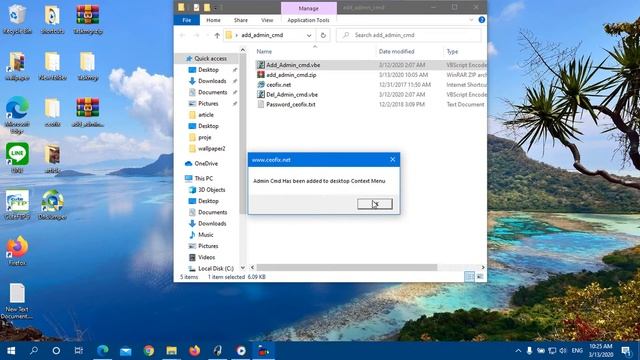This screenshot has height=360, width=640.
Task: Open Mail app from the taskbar
Action: [x=126, y=351]
